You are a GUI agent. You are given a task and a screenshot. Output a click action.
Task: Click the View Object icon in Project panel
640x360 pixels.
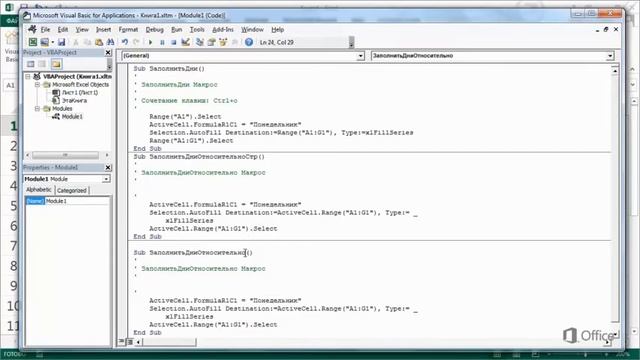42,64
